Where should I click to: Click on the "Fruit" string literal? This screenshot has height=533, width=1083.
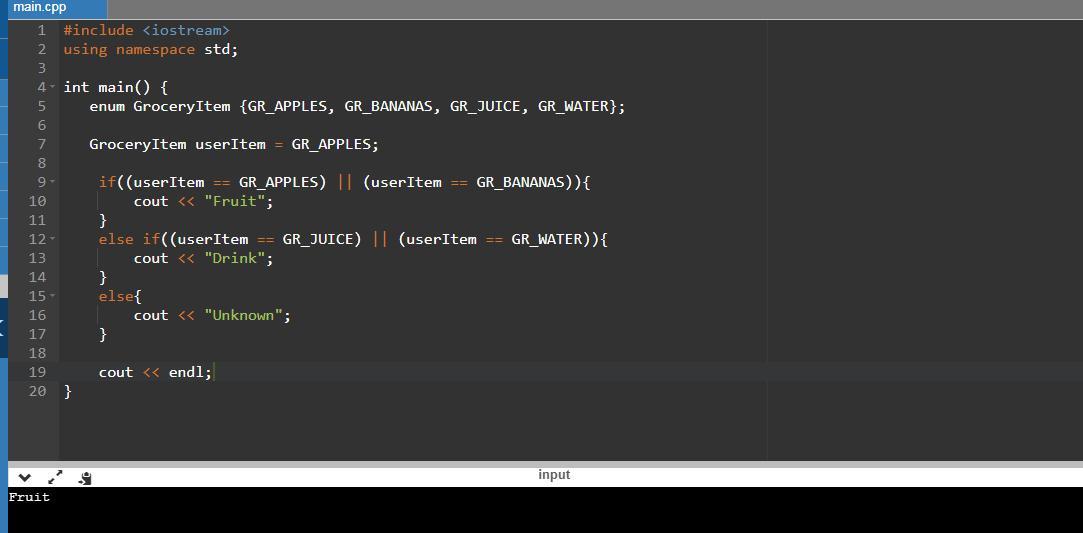pyautogui.click(x=234, y=201)
